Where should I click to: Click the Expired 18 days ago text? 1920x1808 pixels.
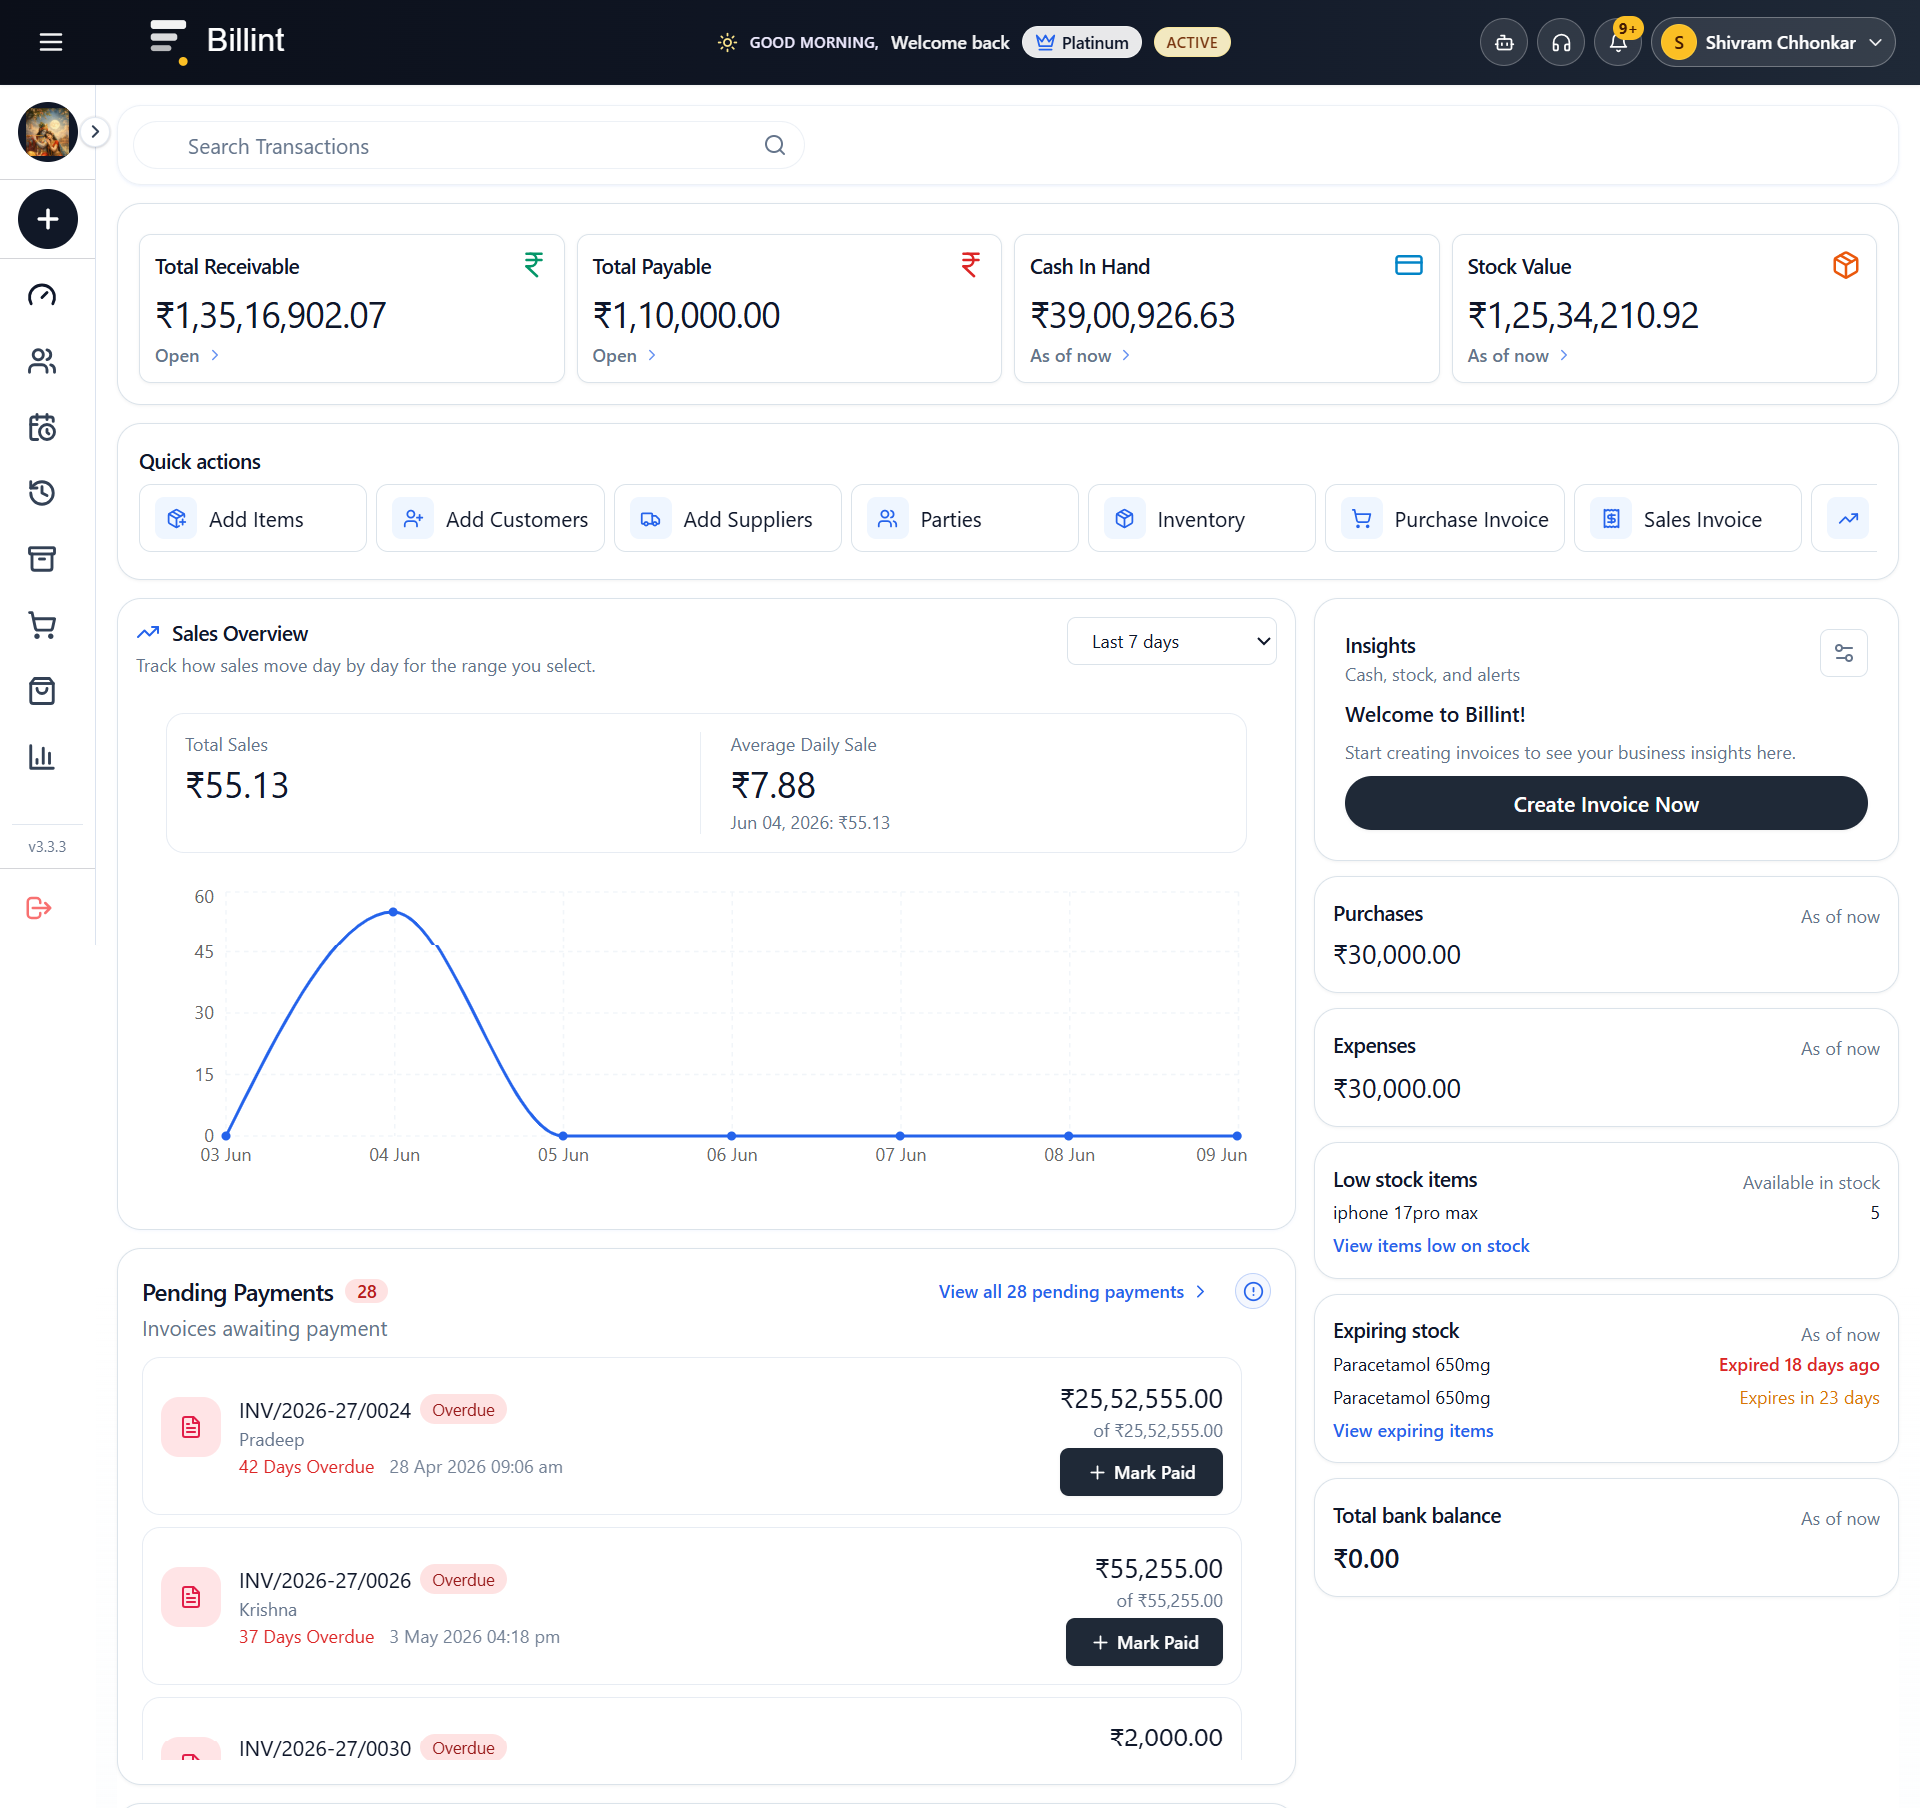click(1799, 1365)
